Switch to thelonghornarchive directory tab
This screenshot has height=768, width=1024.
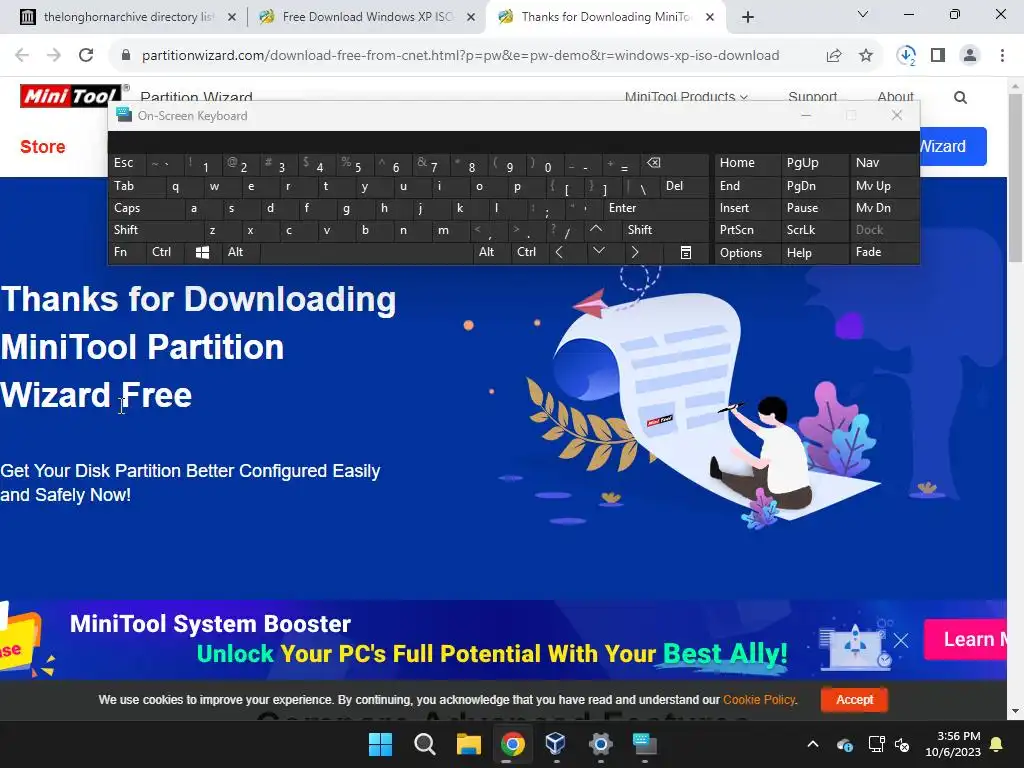(128, 17)
